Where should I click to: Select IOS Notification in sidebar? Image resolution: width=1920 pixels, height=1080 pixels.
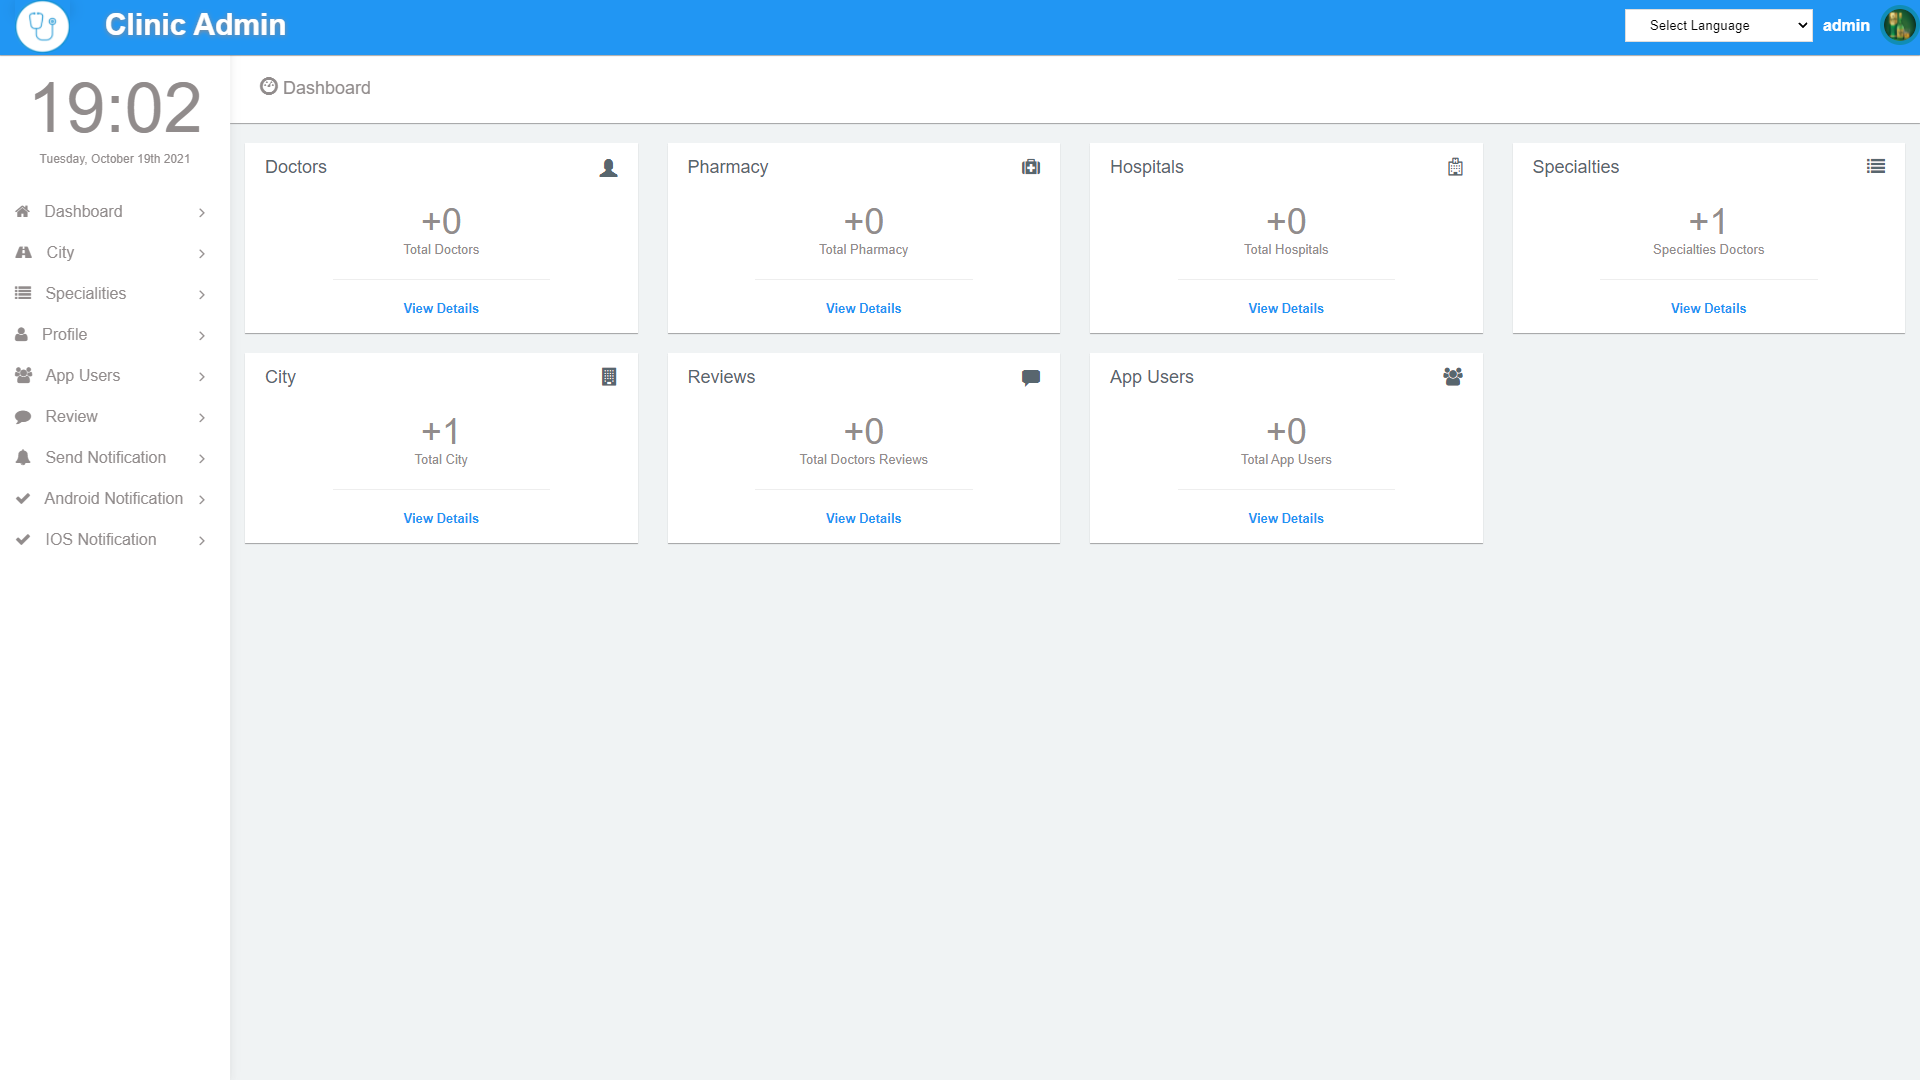pyautogui.click(x=100, y=540)
